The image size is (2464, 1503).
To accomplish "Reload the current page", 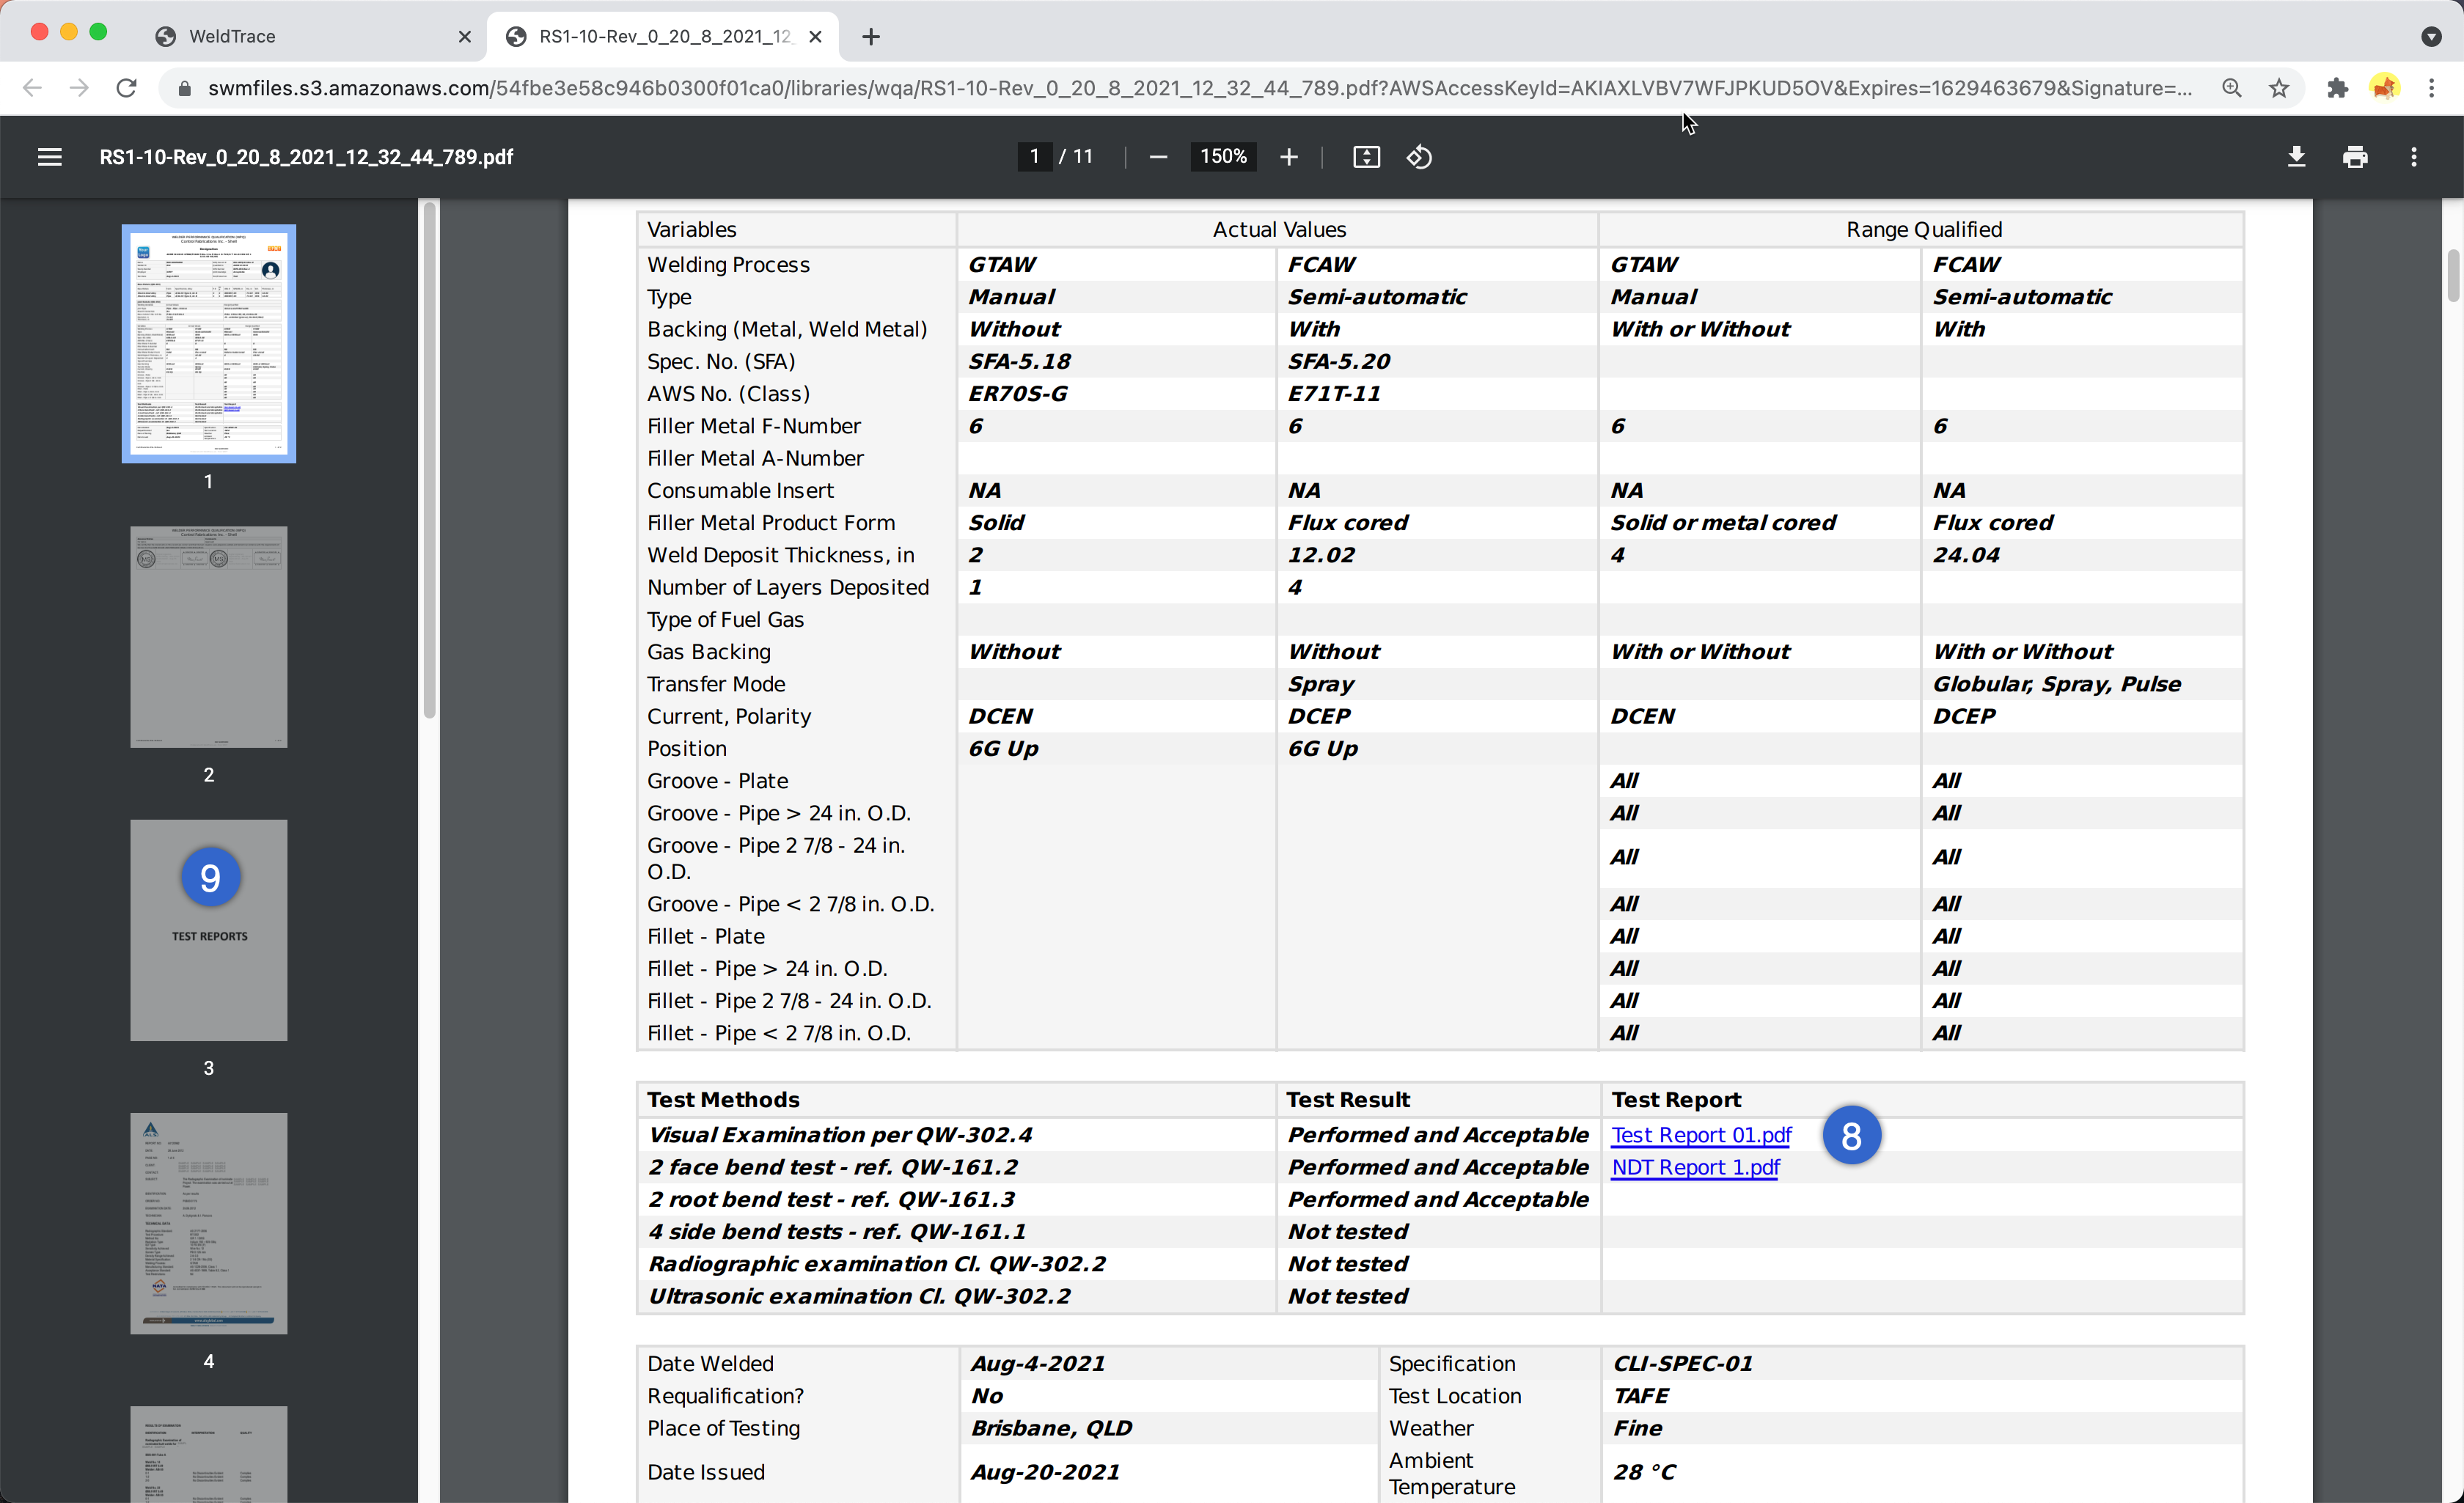I will pyautogui.click(x=126, y=88).
